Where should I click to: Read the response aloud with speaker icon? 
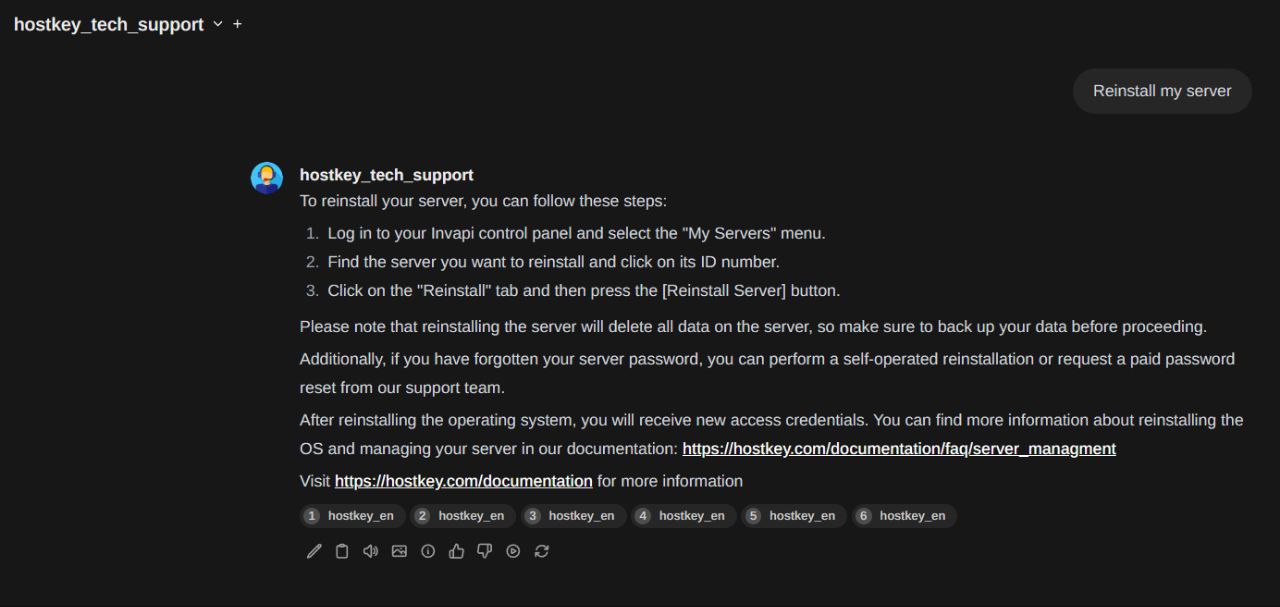371,551
